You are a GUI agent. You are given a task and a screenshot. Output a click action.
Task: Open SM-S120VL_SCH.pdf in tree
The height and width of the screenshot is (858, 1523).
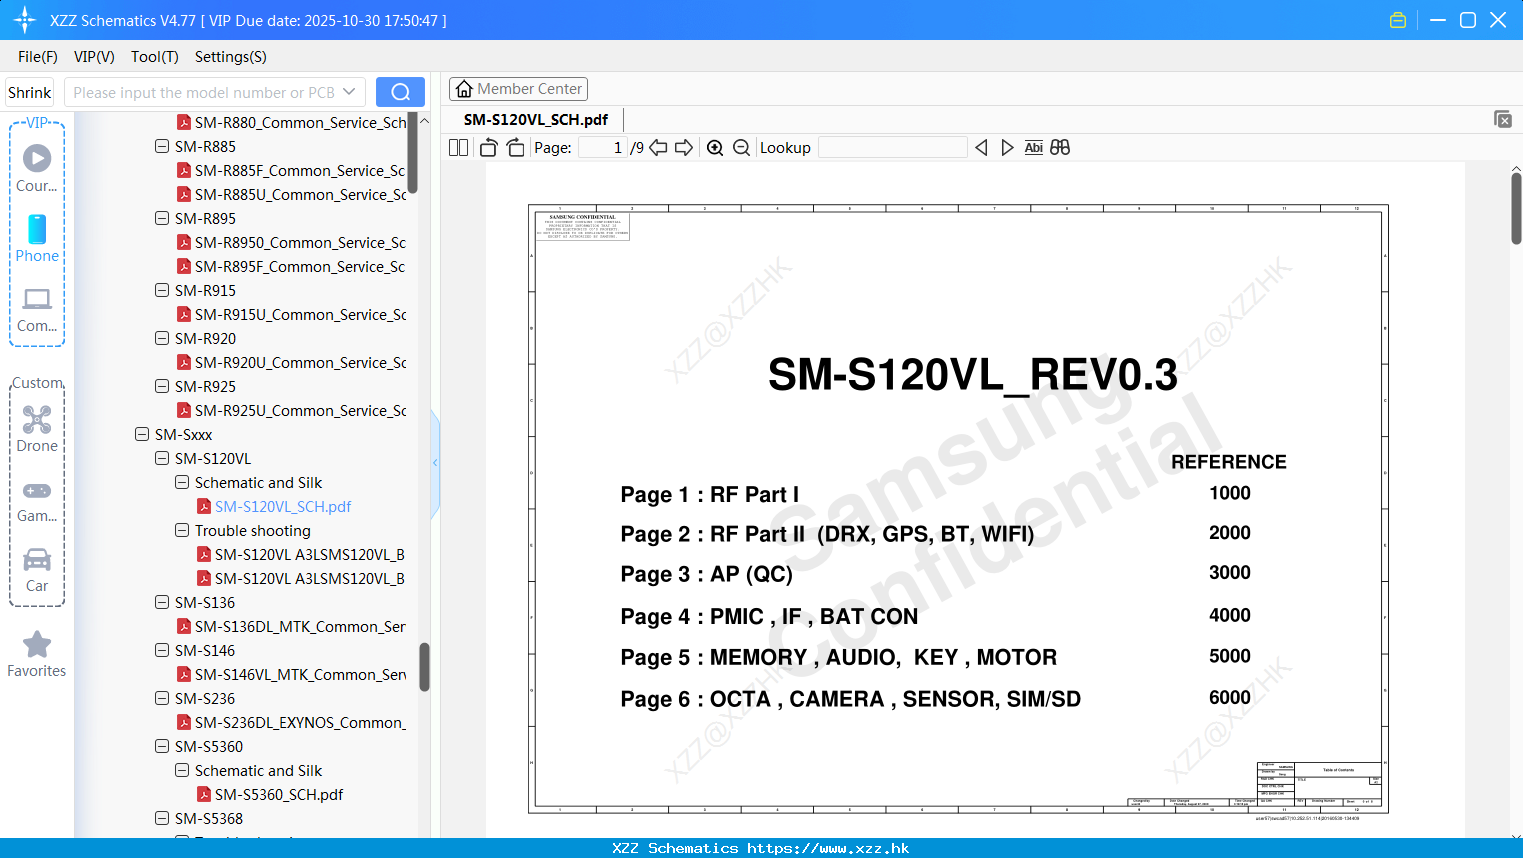283,506
